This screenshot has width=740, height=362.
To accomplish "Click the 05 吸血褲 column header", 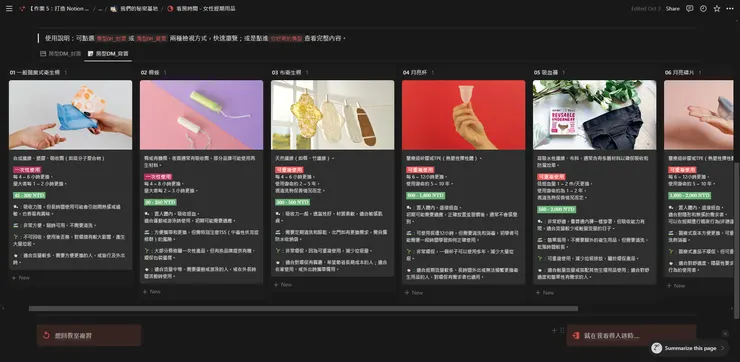I will 546,72.
